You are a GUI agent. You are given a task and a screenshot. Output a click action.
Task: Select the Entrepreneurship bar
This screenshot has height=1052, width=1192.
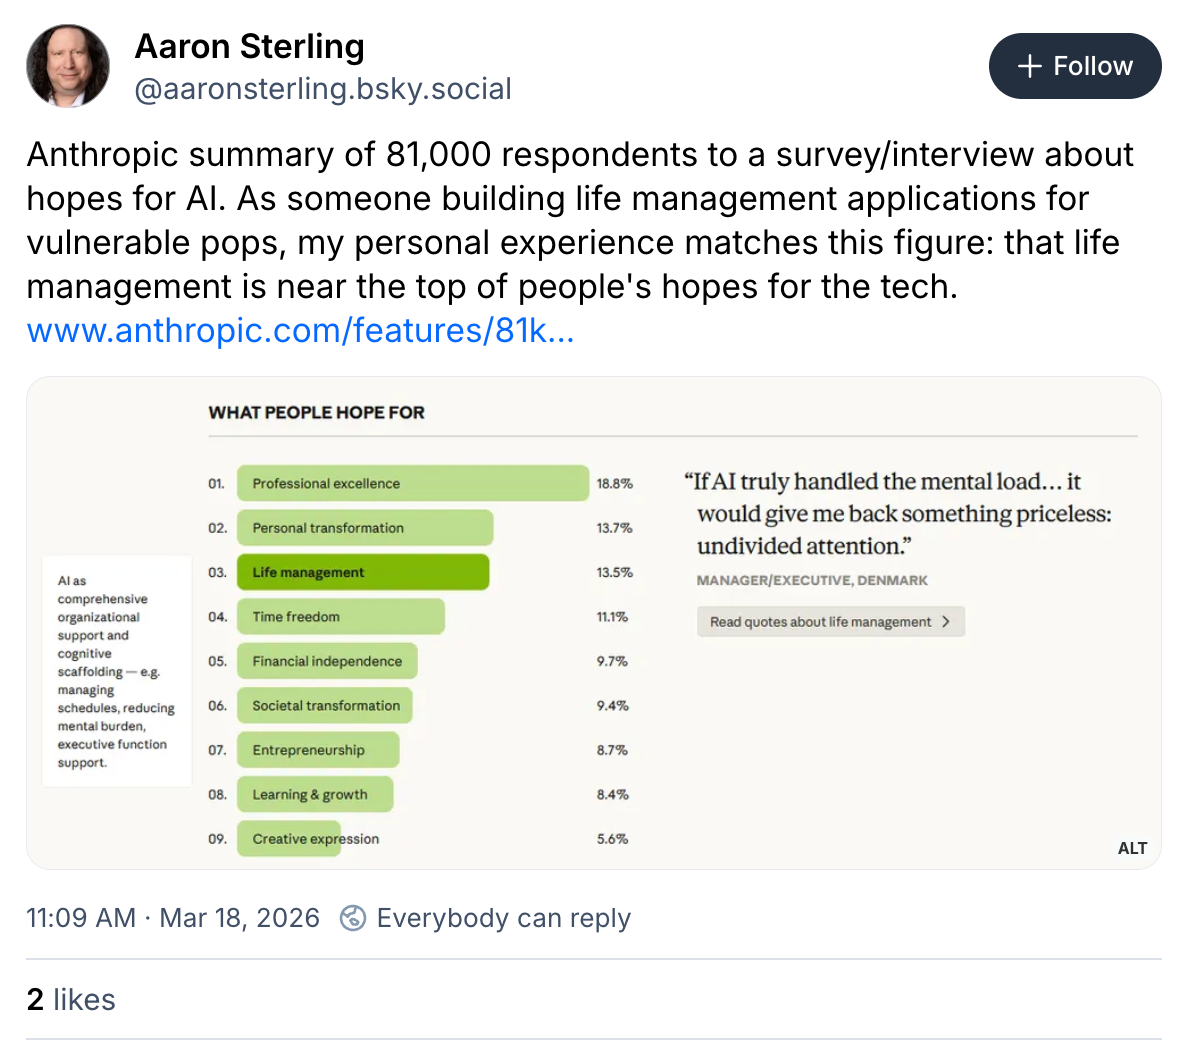pyautogui.click(x=318, y=750)
